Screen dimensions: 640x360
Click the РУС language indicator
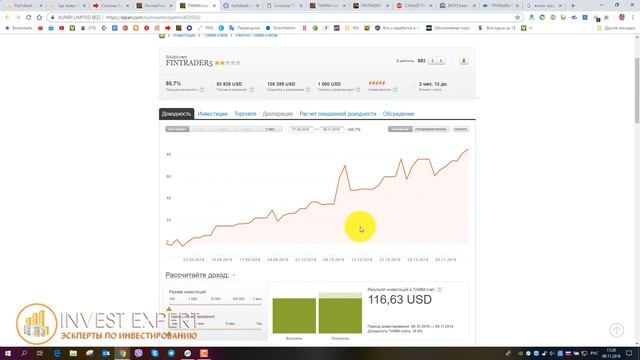pos(594,353)
